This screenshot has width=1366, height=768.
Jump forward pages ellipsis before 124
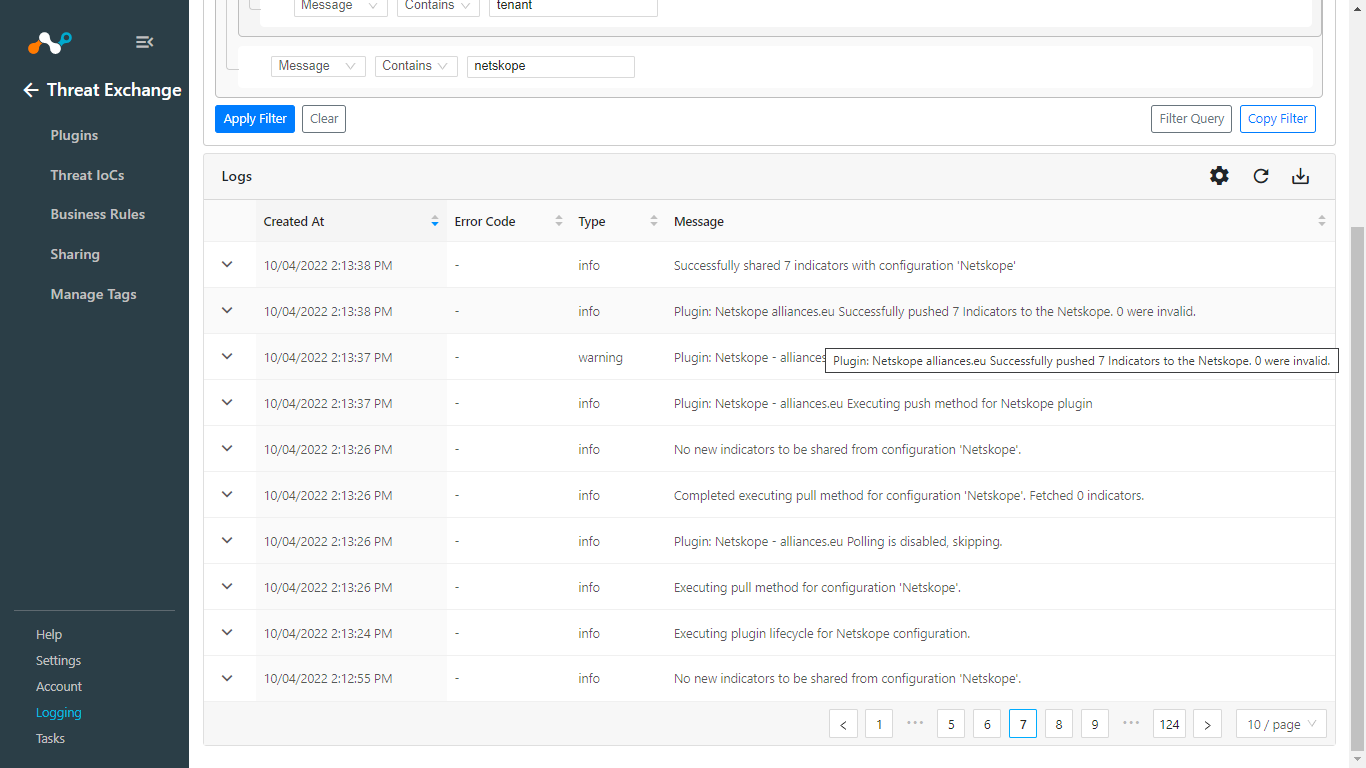[x=1131, y=723]
